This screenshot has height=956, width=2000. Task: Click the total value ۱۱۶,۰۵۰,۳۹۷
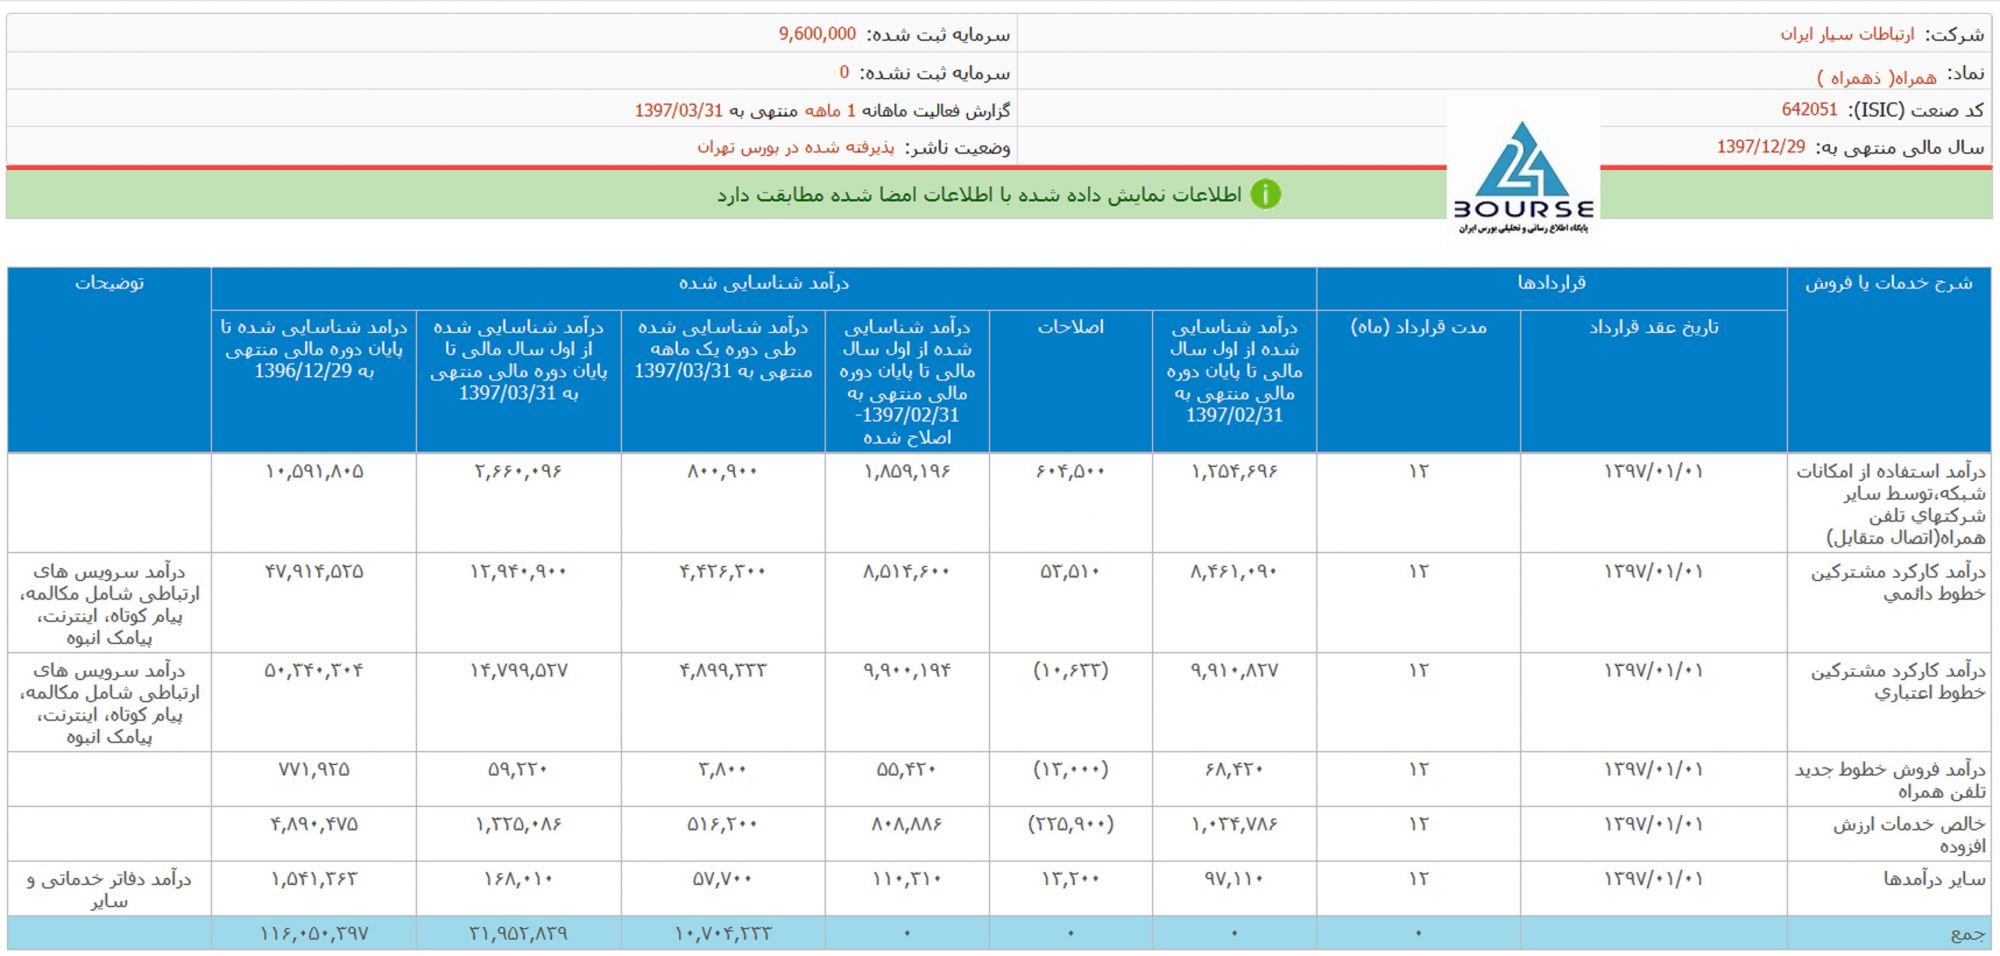coord(314,933)
